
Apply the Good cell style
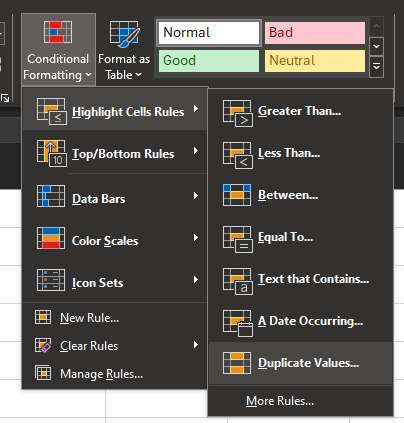tap(209, 61)
